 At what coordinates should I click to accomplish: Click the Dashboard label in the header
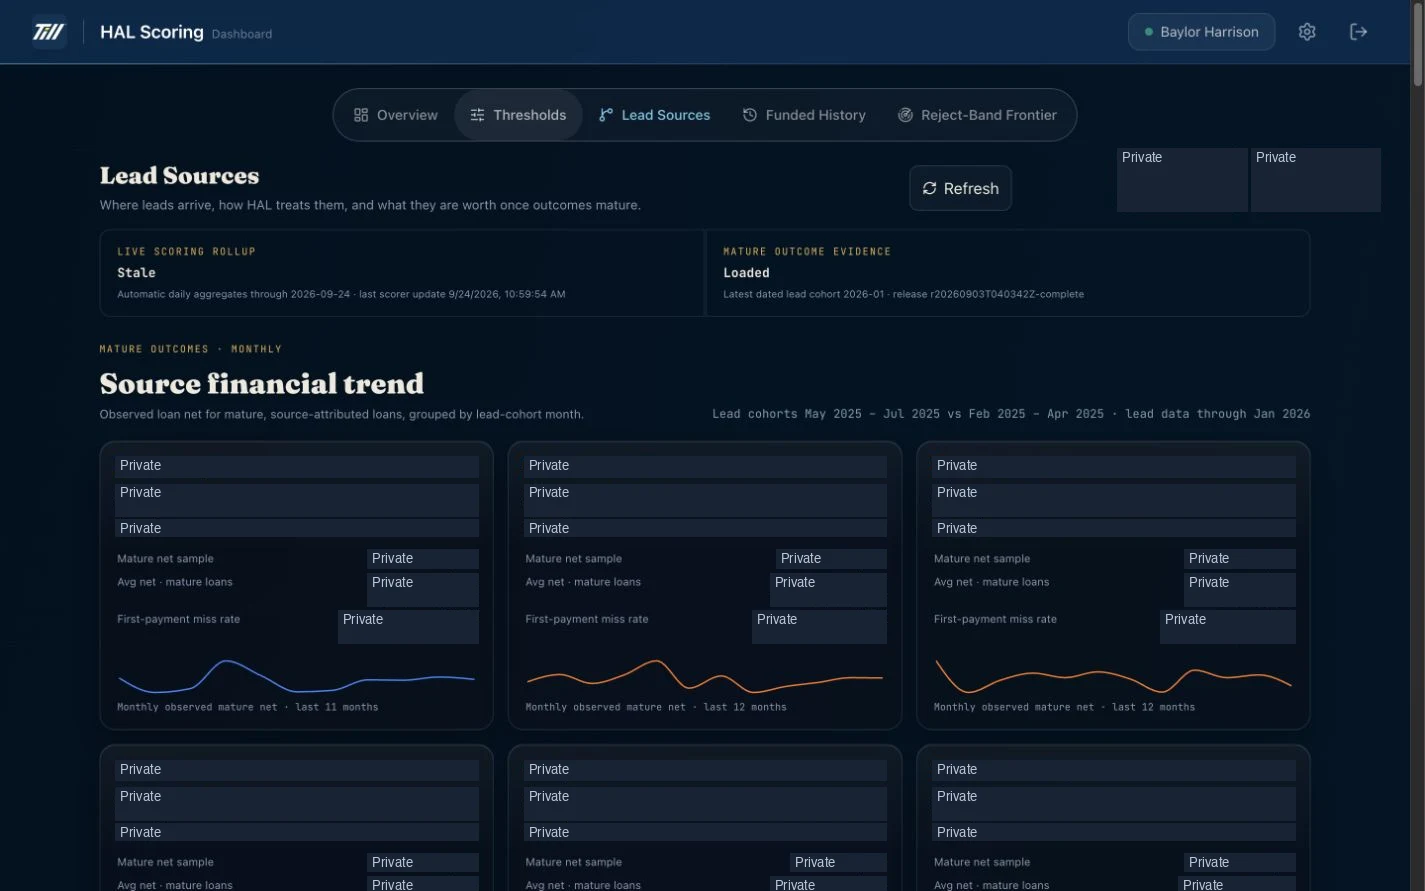tap(242, 34)
